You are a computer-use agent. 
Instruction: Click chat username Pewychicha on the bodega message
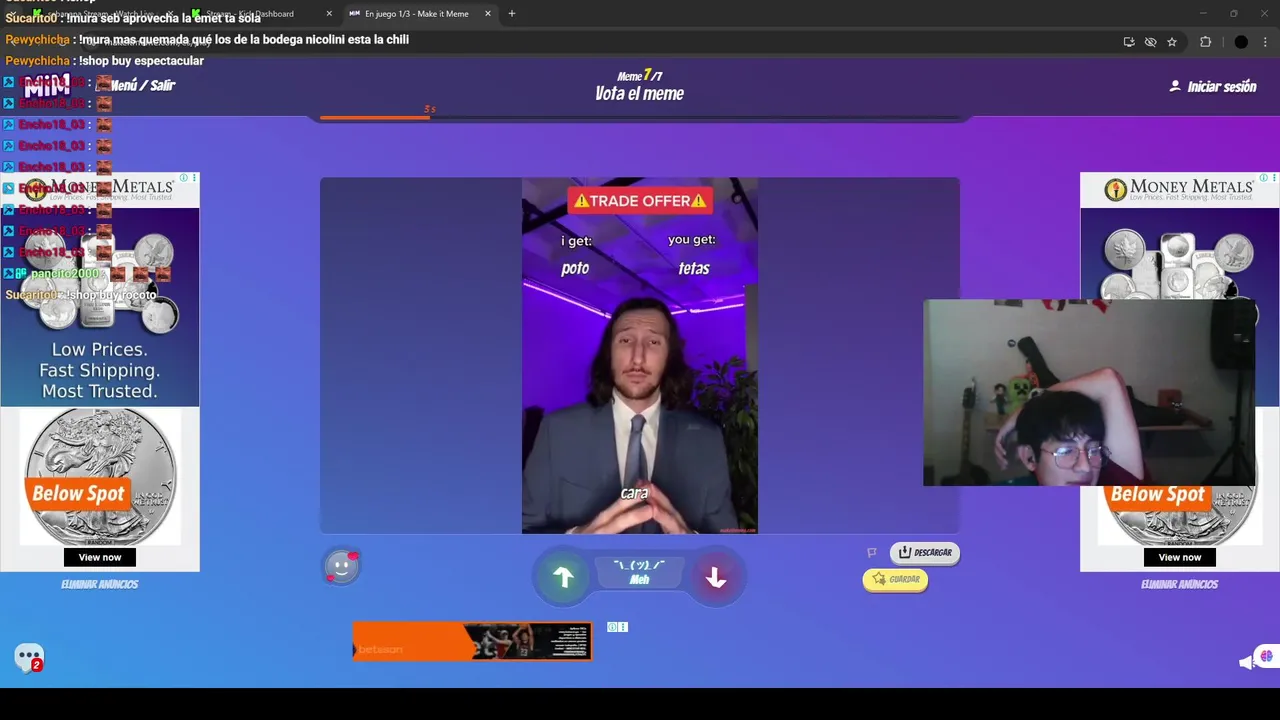pos(37,40)
